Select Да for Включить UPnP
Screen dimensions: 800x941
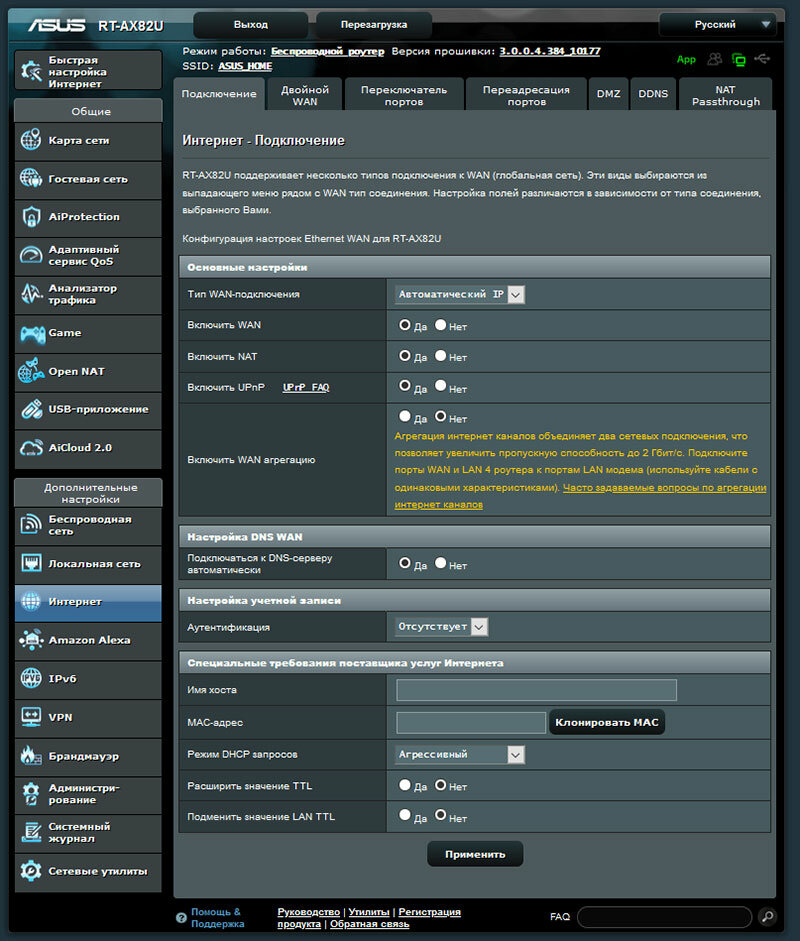[405, 386]
